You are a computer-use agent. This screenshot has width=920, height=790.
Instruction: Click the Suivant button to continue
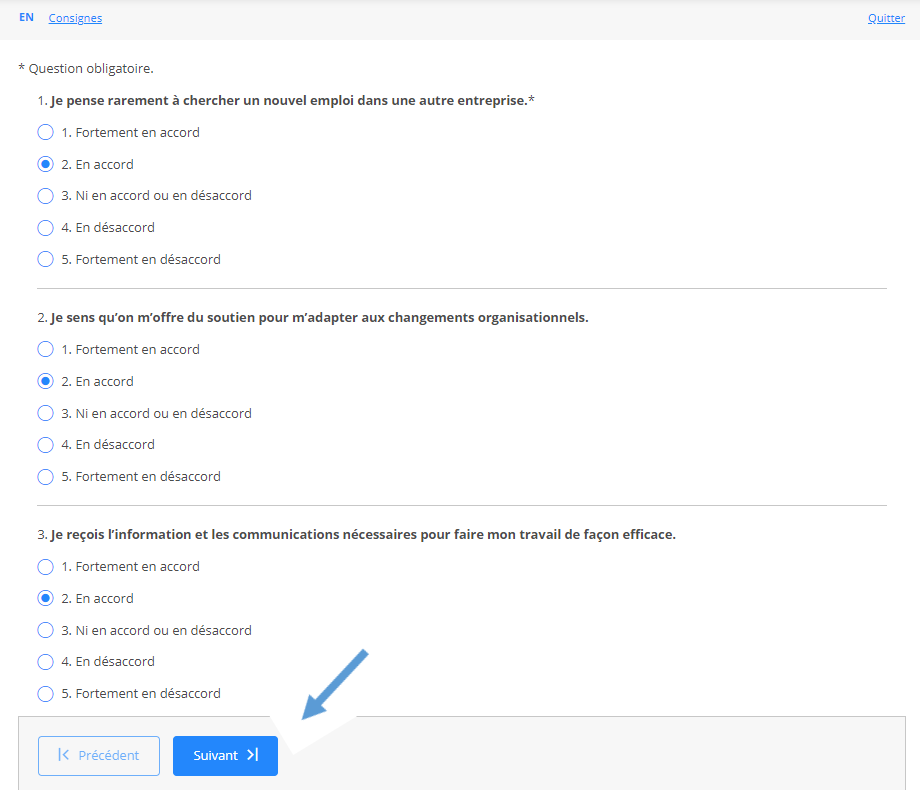coord(225,755)
